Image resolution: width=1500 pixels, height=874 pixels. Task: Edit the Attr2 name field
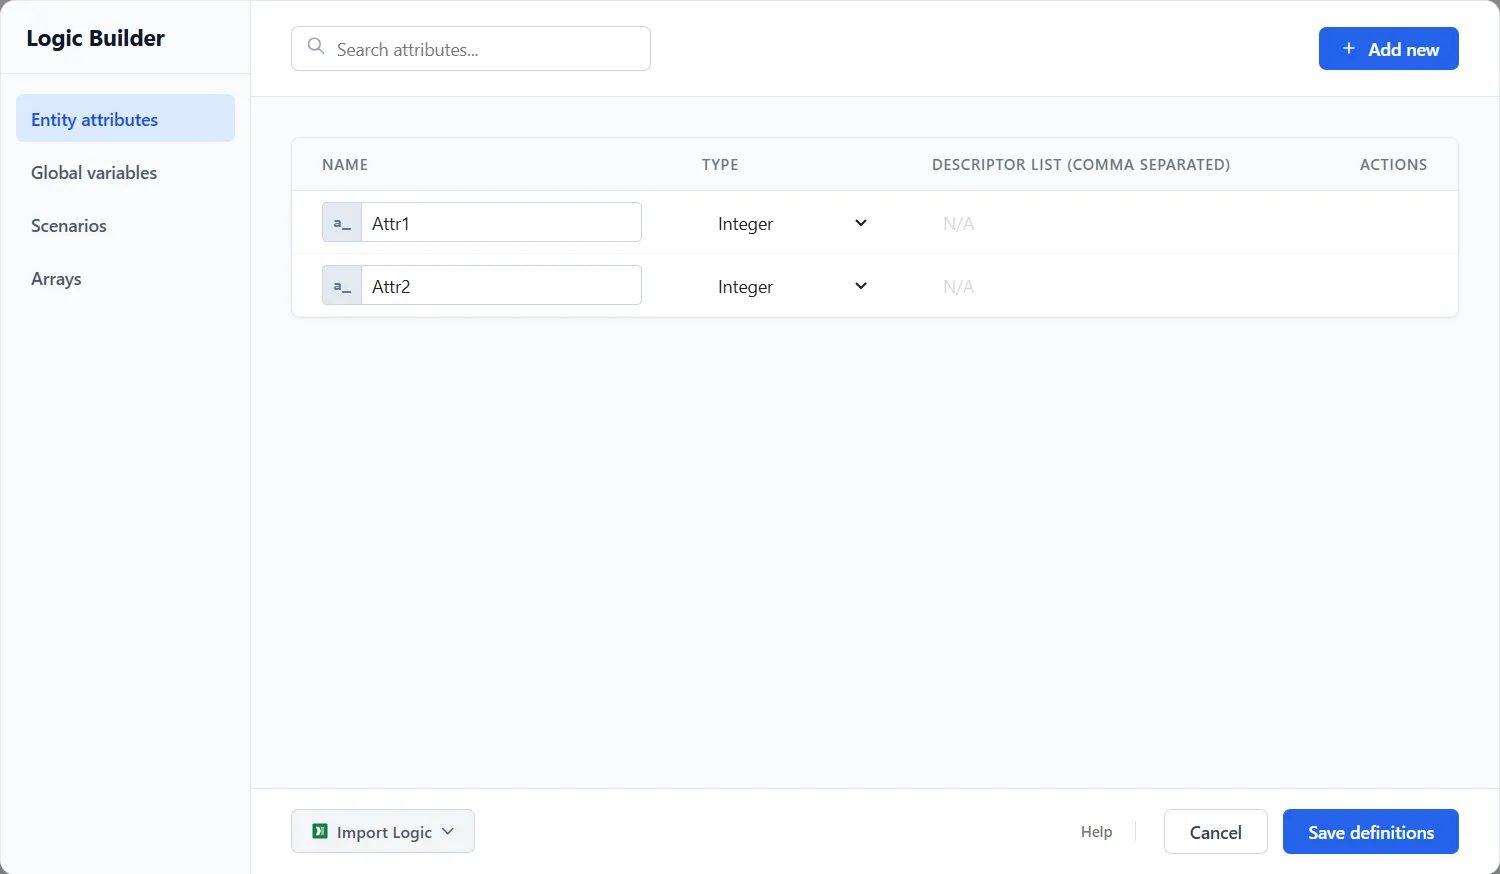pos(501,285)
